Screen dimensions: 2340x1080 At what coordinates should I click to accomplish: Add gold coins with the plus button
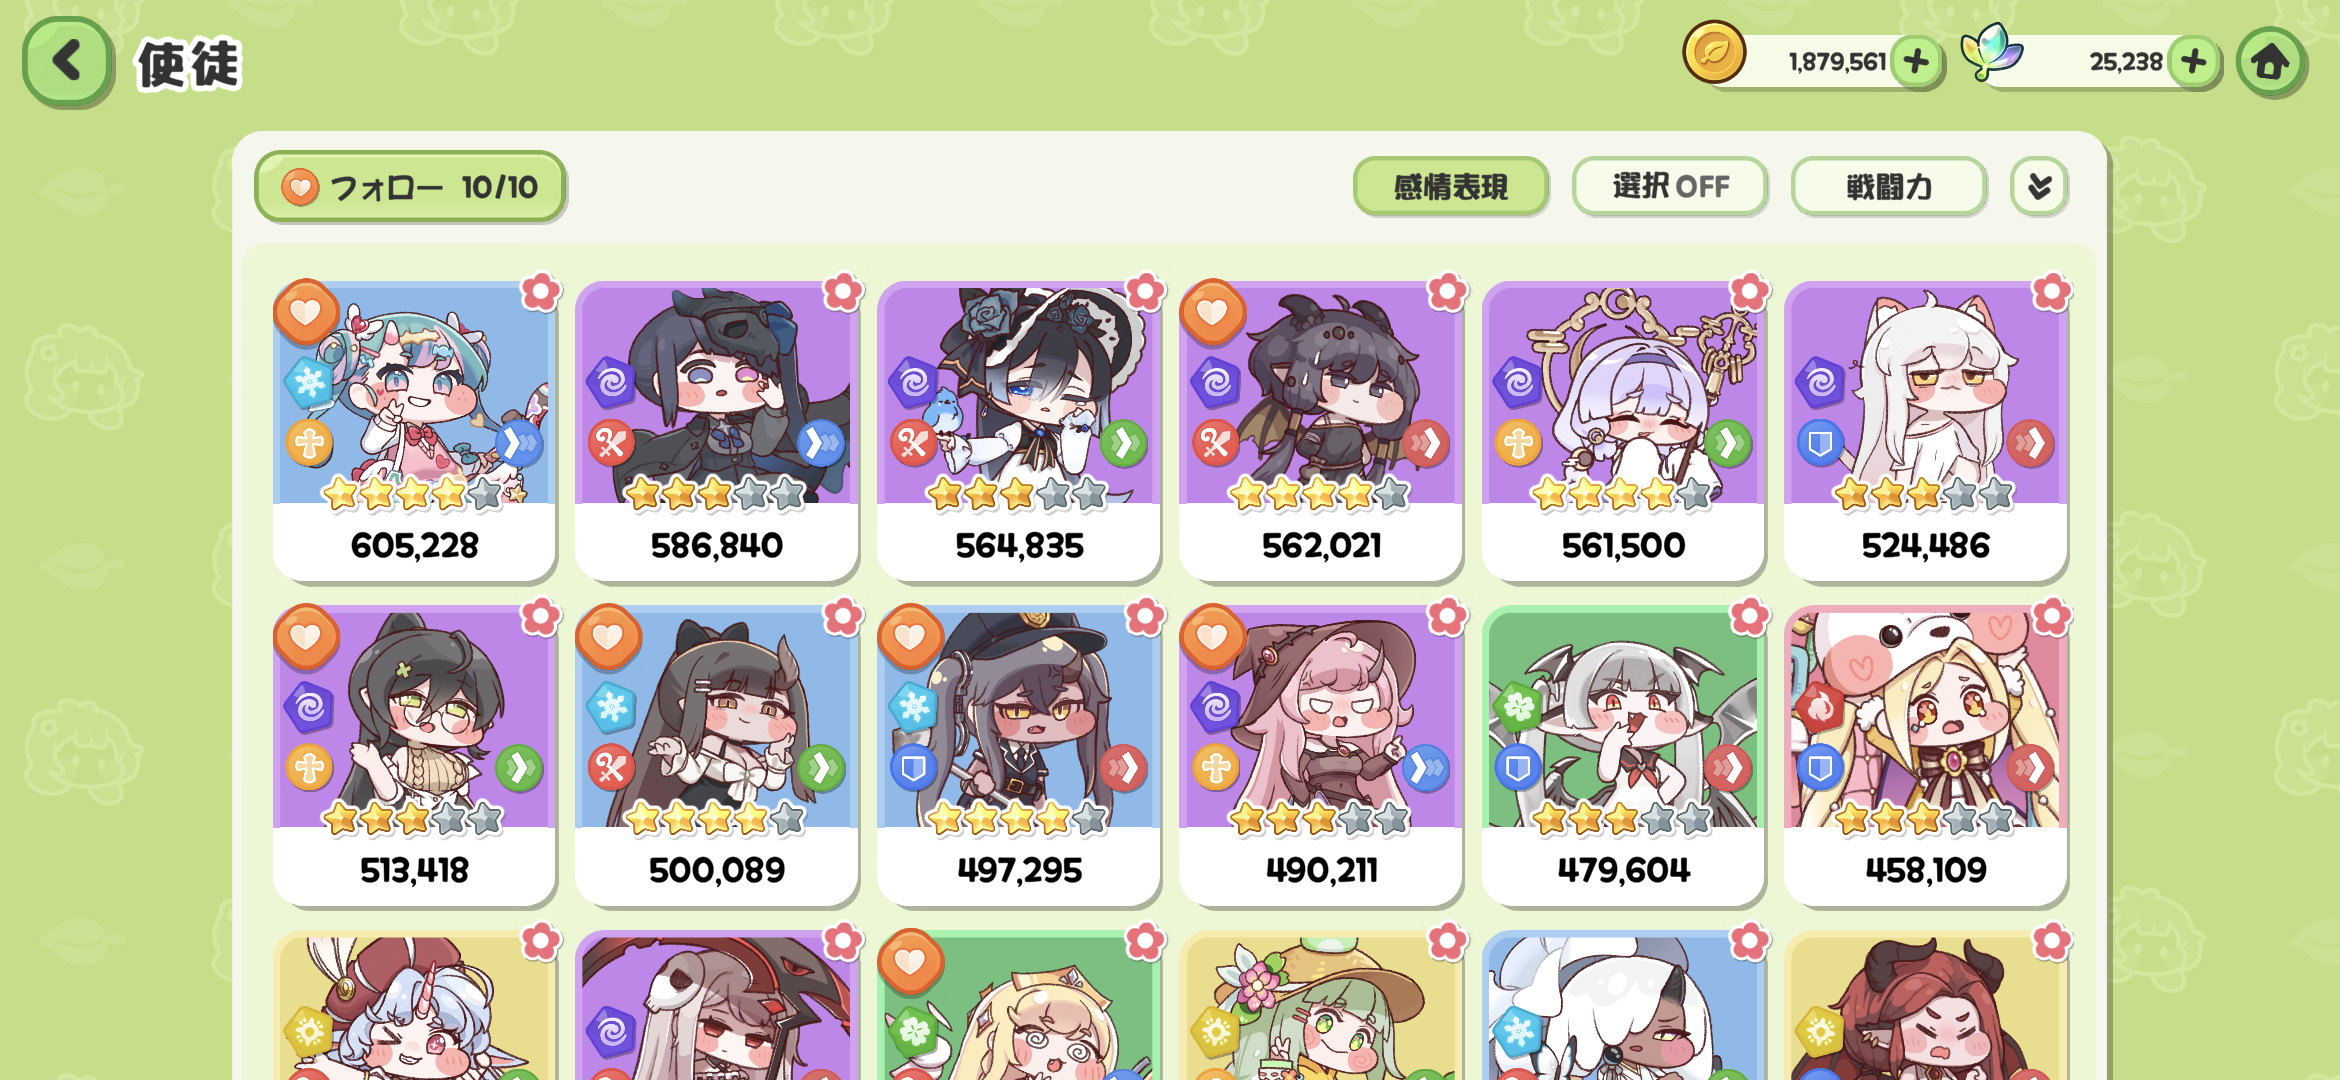1916,62
